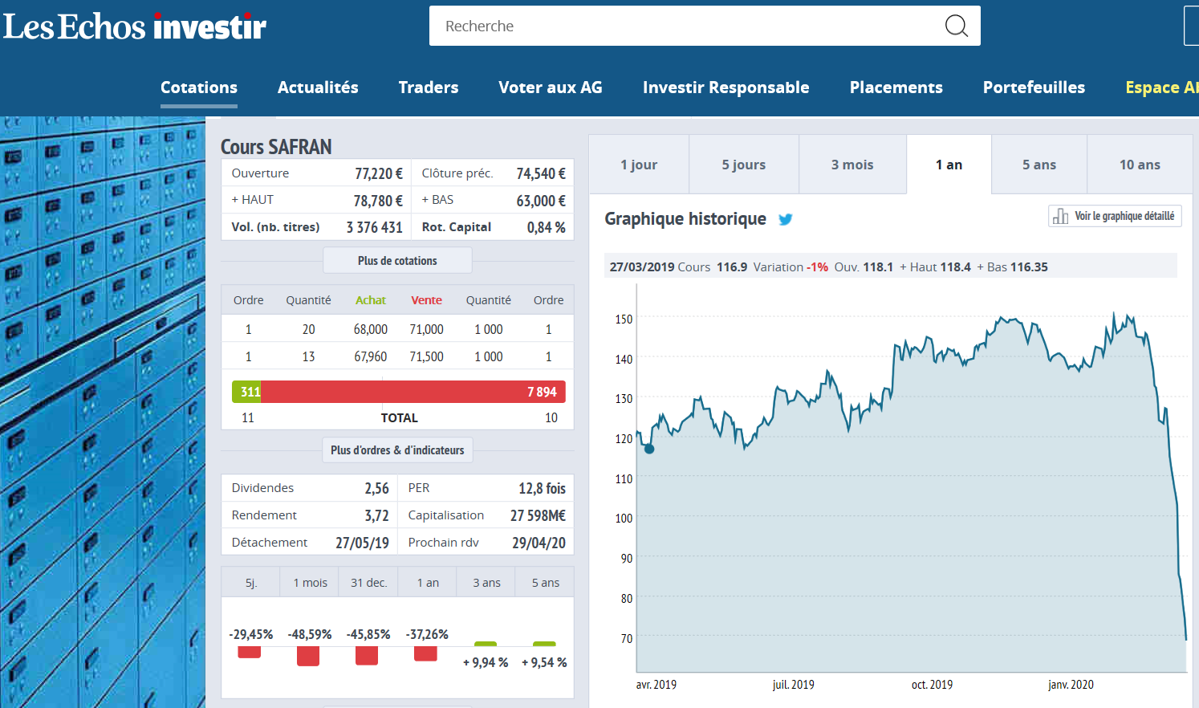Click the Les Echos Investir logo
The image size is (1199, 708).
click(x=135, y=27)
